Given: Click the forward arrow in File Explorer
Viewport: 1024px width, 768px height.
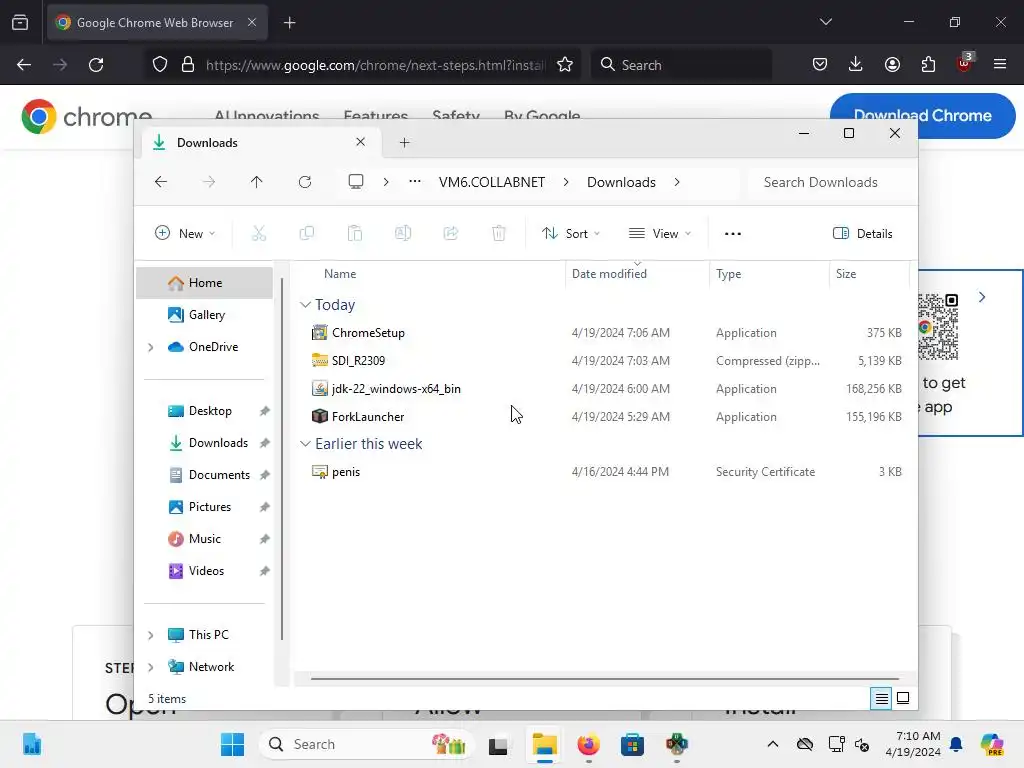Looking at the screenshot, I should tap(209, 182).
